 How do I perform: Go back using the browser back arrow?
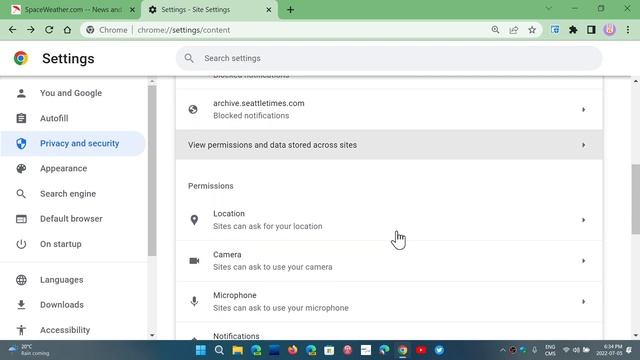tap(12, 30)
